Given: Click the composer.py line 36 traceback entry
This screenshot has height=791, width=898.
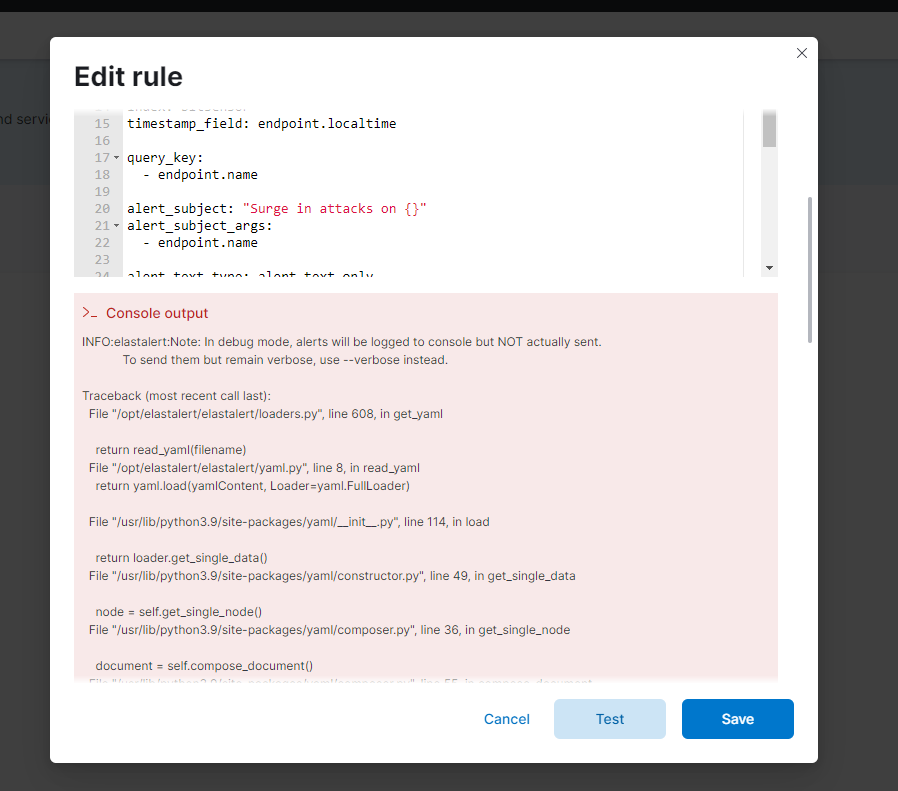Looking at the screenshot, I should pos(329,630).
